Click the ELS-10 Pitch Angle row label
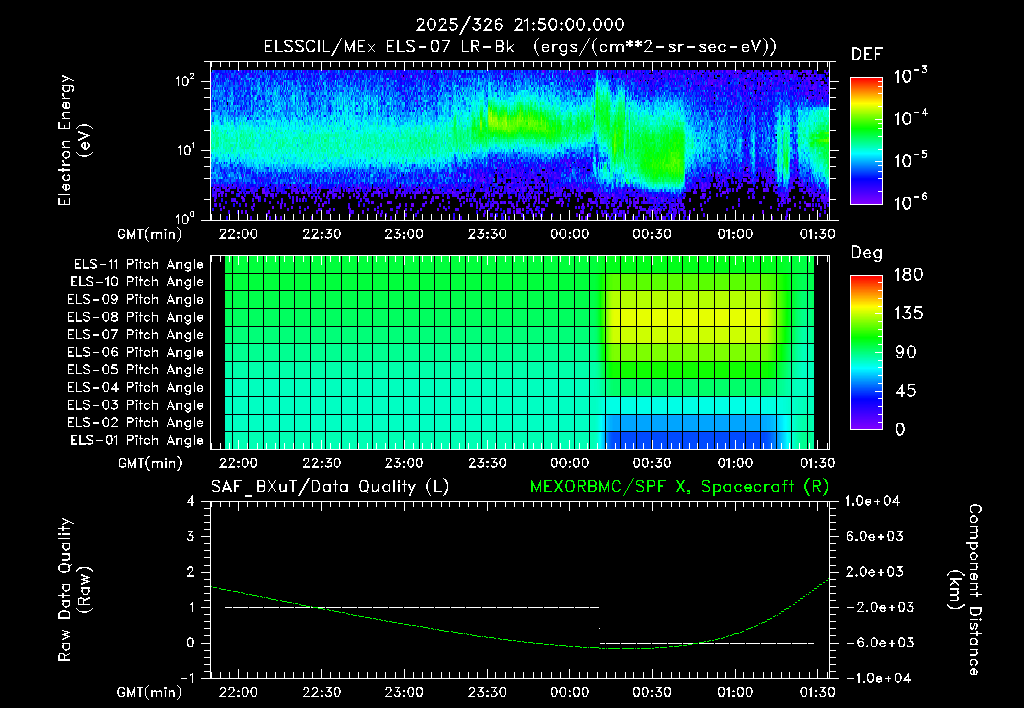Screen dimensions: 1024x708 137,282
